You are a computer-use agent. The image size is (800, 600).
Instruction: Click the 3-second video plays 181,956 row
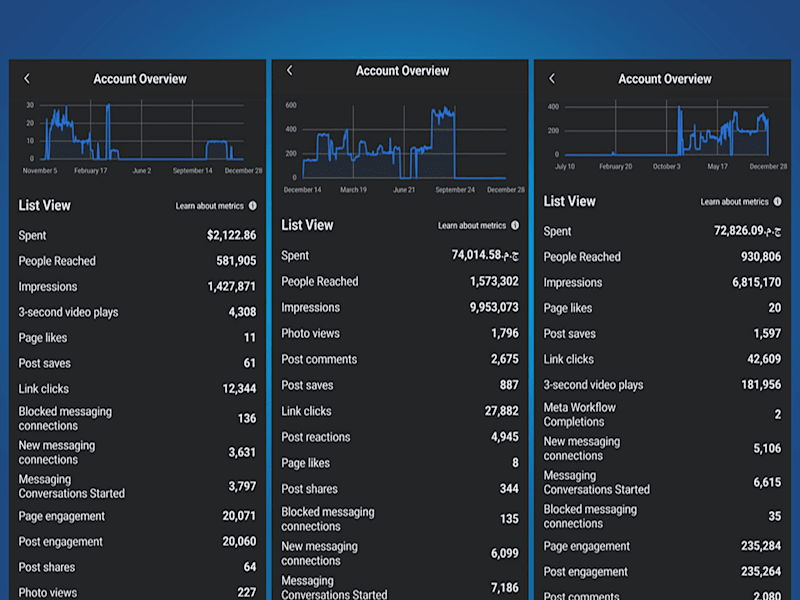[x=662, y=385]
